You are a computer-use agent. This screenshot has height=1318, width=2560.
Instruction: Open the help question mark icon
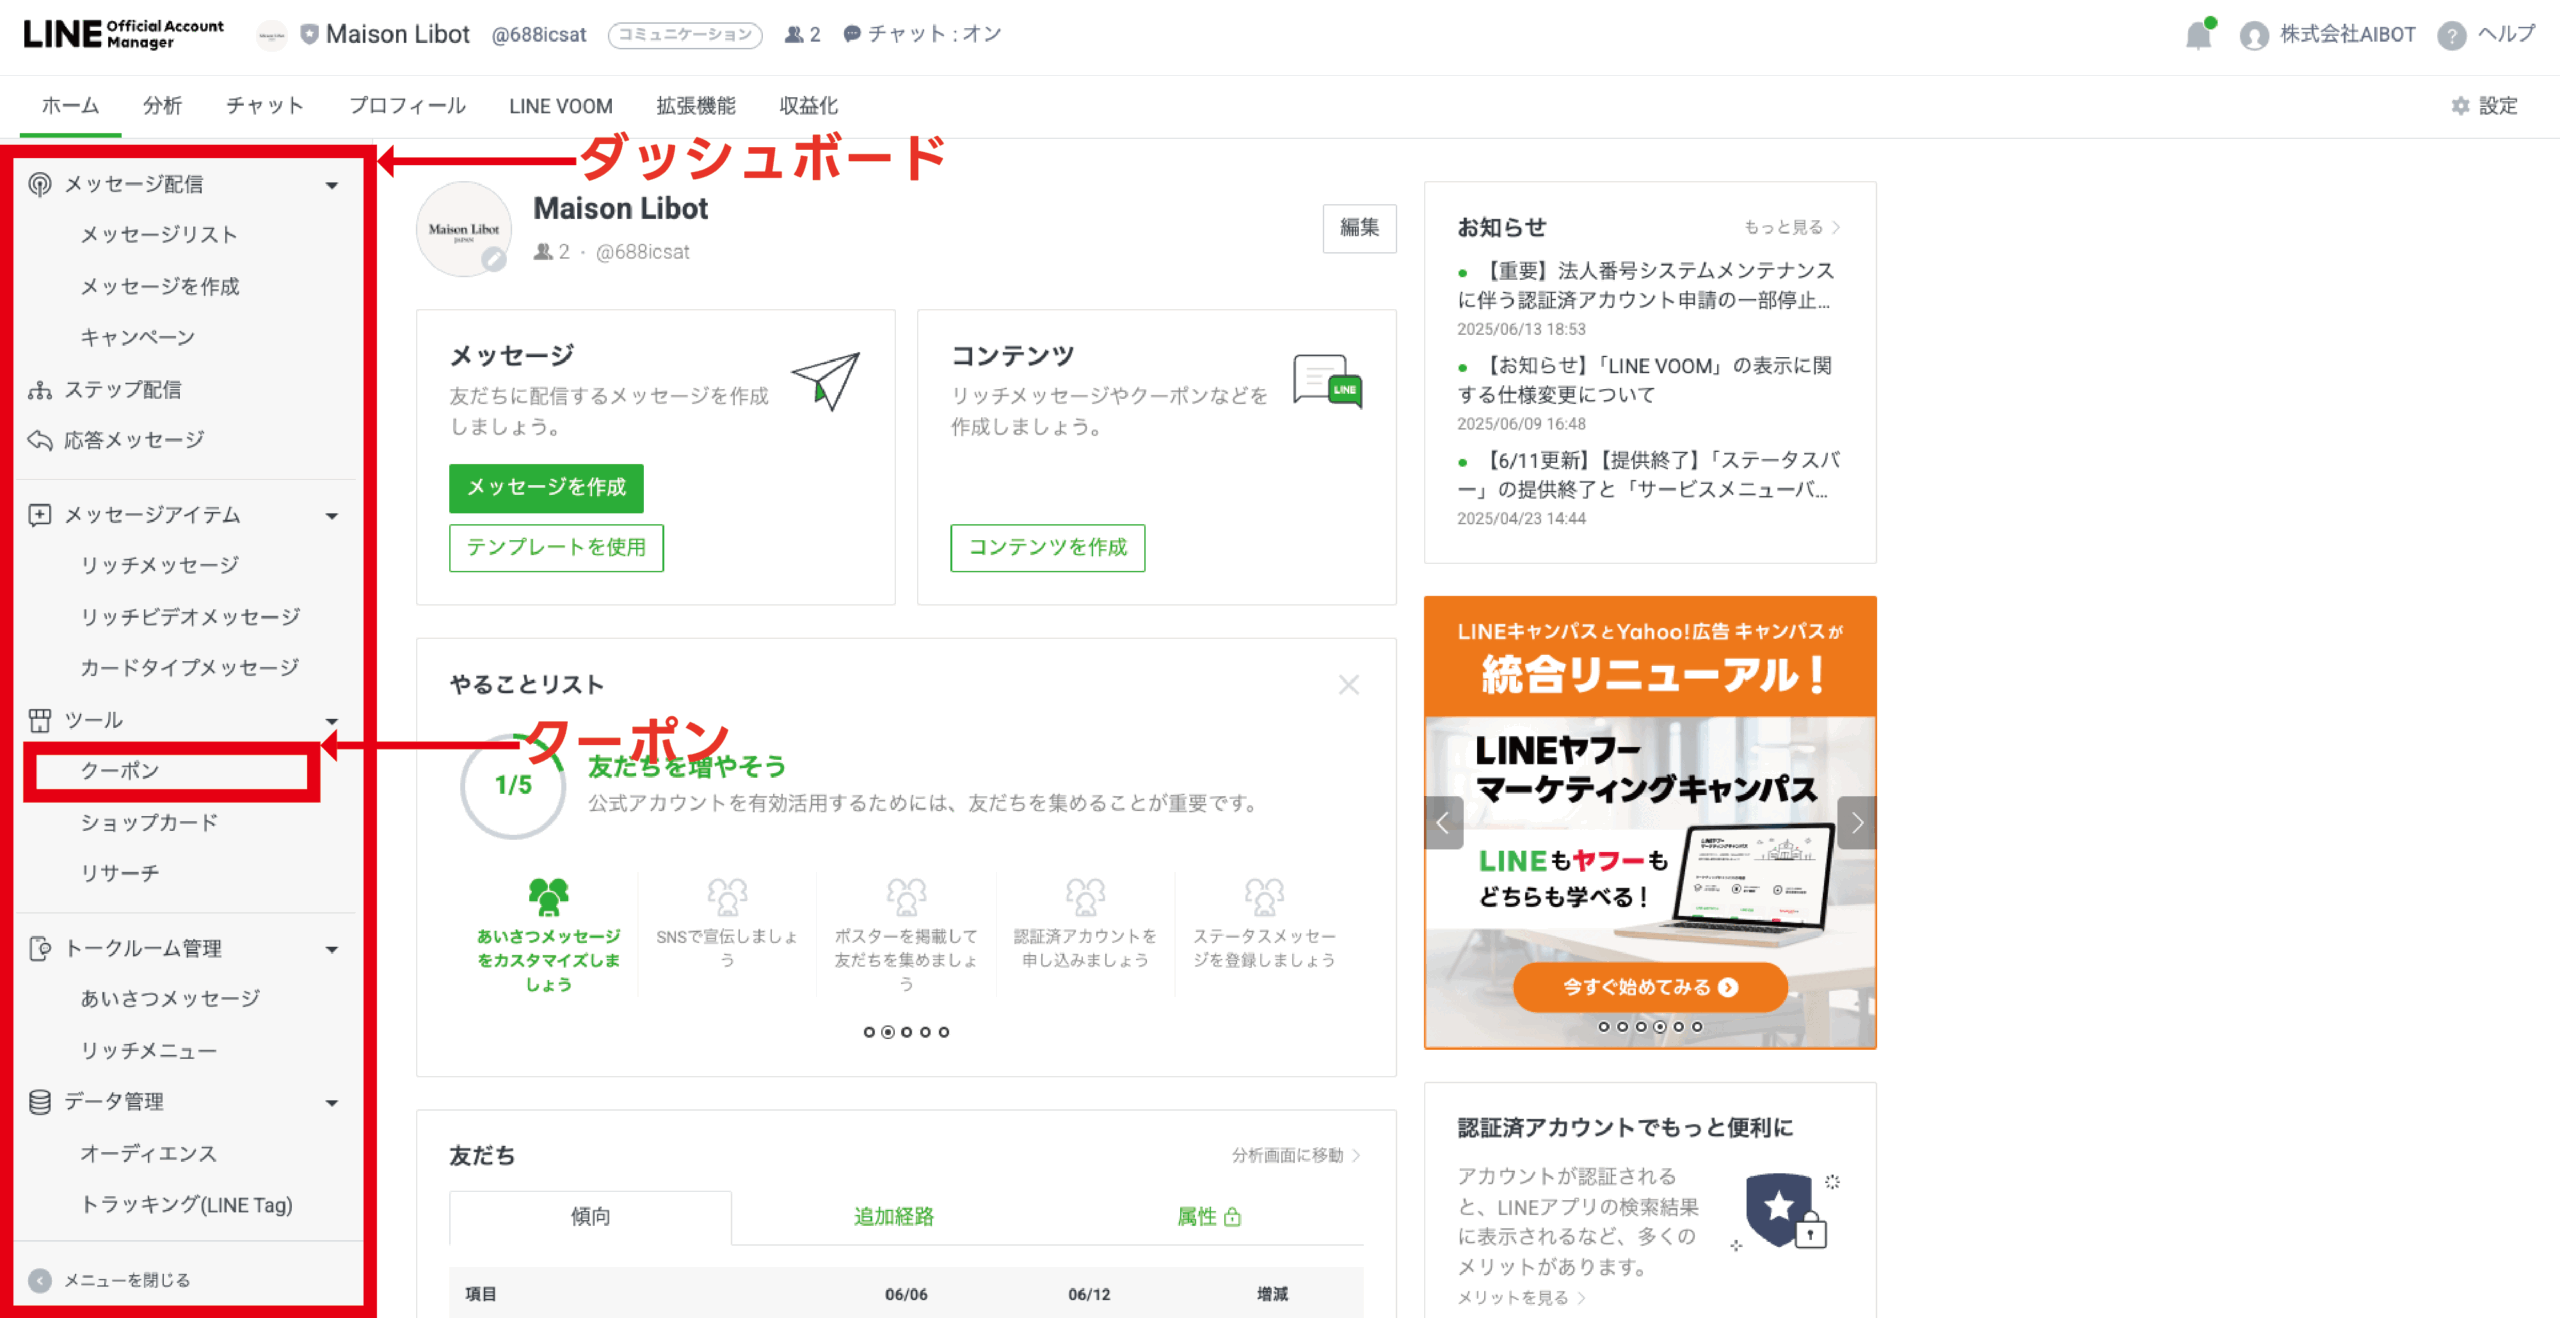pos(2451,36)
